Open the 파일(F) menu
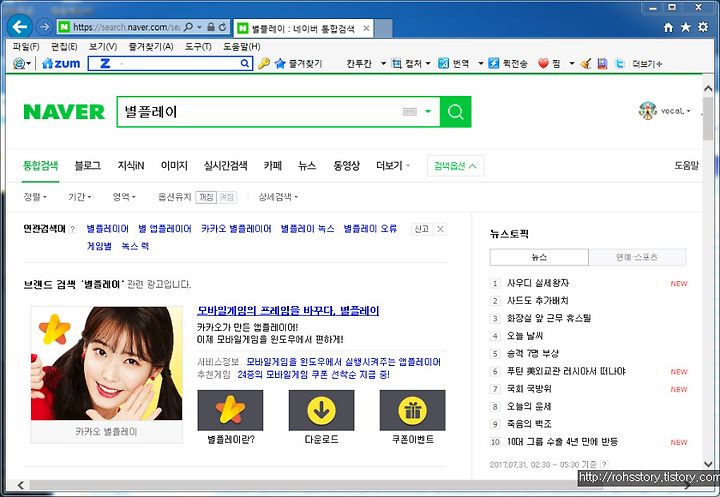 click(x=26, y=46)
